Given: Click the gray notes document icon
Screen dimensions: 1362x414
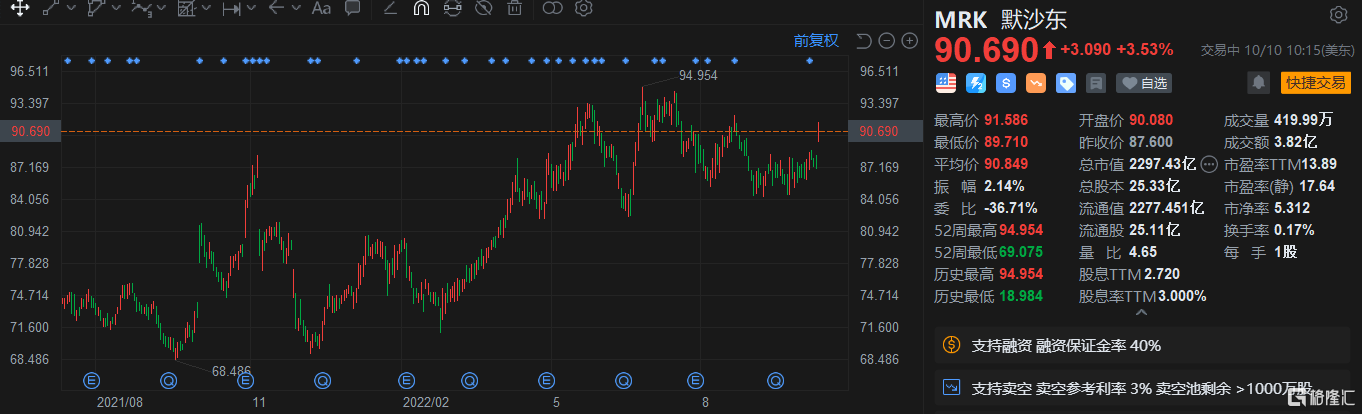Looking at the screenshot, I should click(1096, 83).
